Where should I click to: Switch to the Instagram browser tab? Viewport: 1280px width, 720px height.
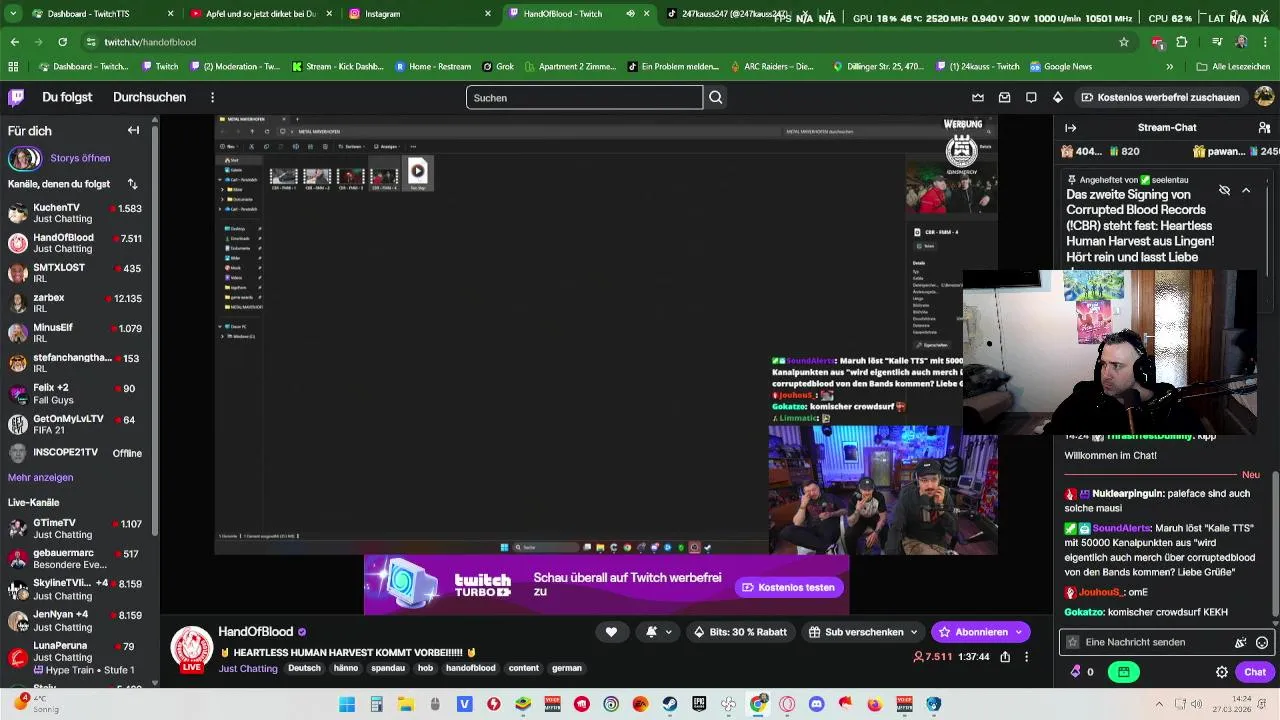[420, 14]
